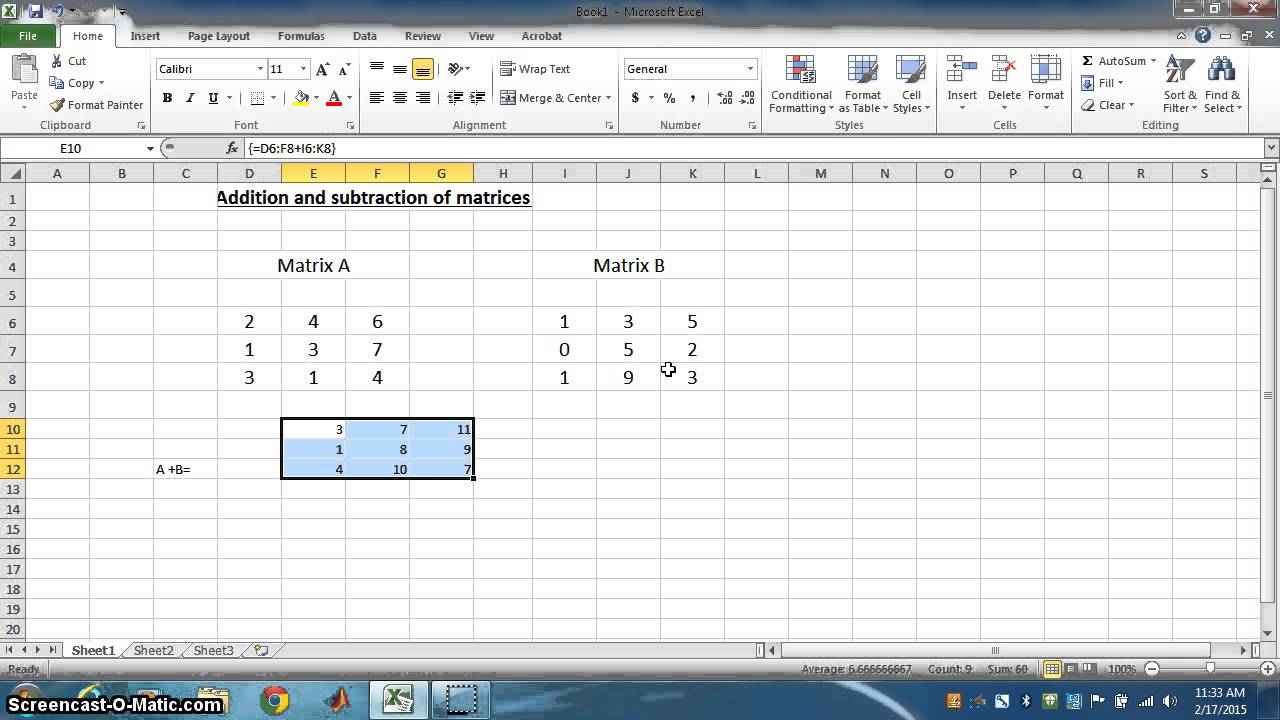The width and height of the screenshot is (1280, 720).
Task: Switch to Review tab
Action: pos(423,36)
